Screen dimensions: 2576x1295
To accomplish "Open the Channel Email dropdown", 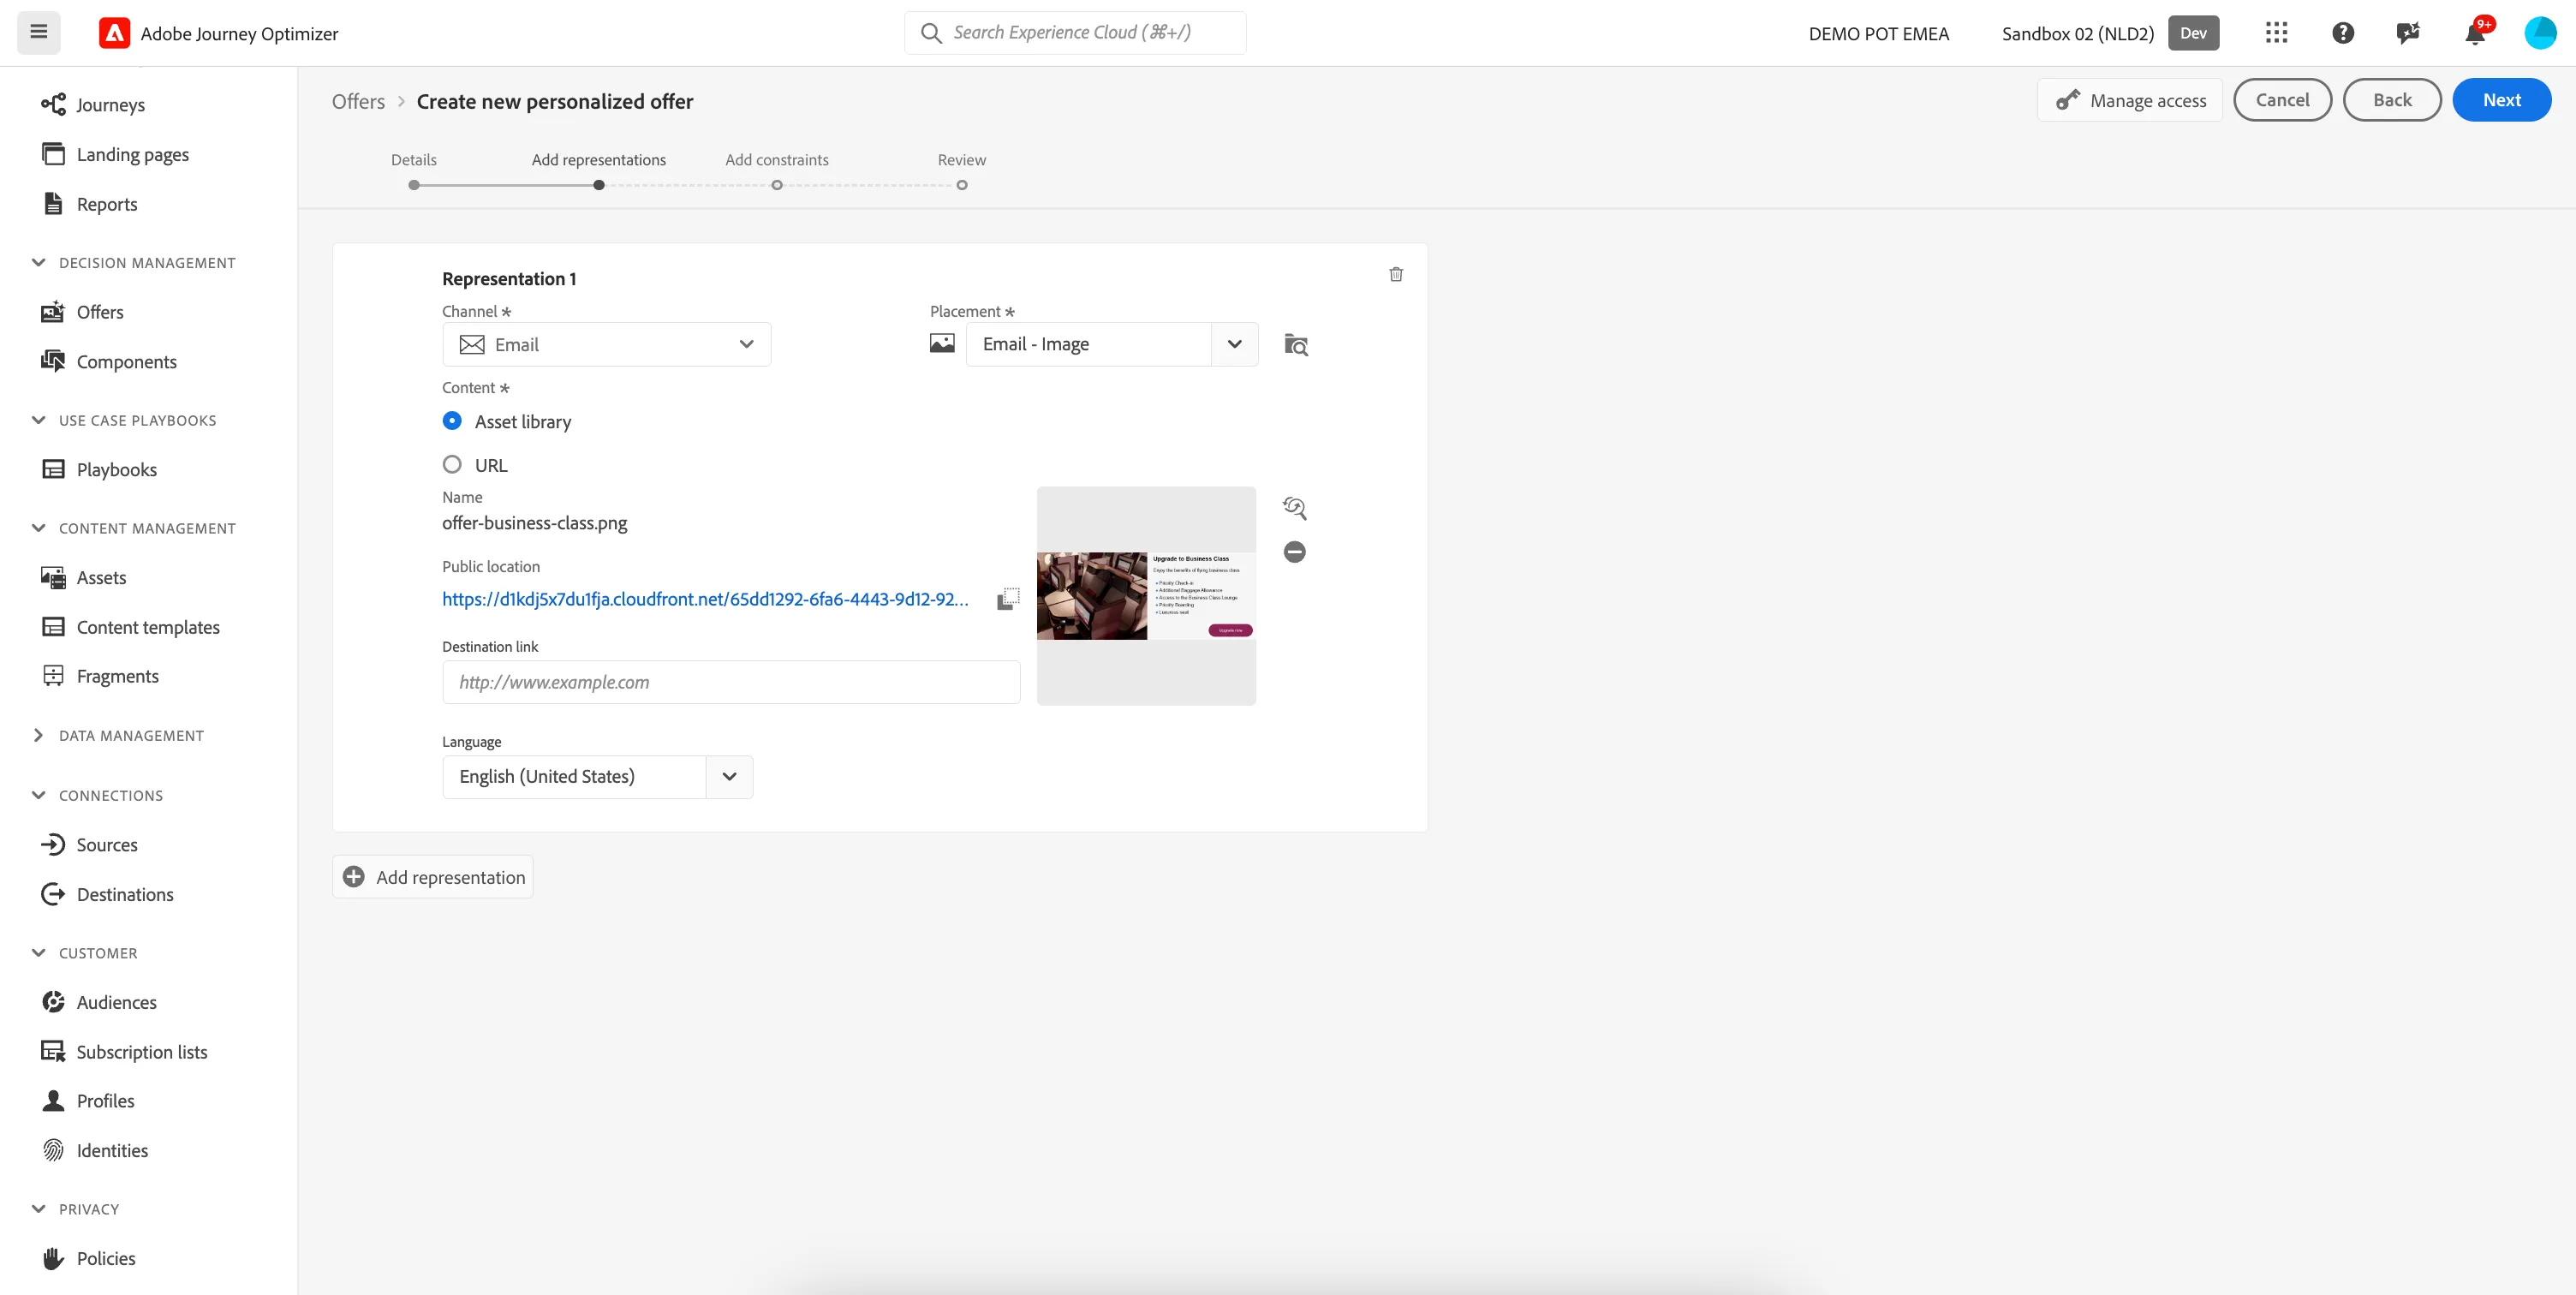I will tap(606, 344).
